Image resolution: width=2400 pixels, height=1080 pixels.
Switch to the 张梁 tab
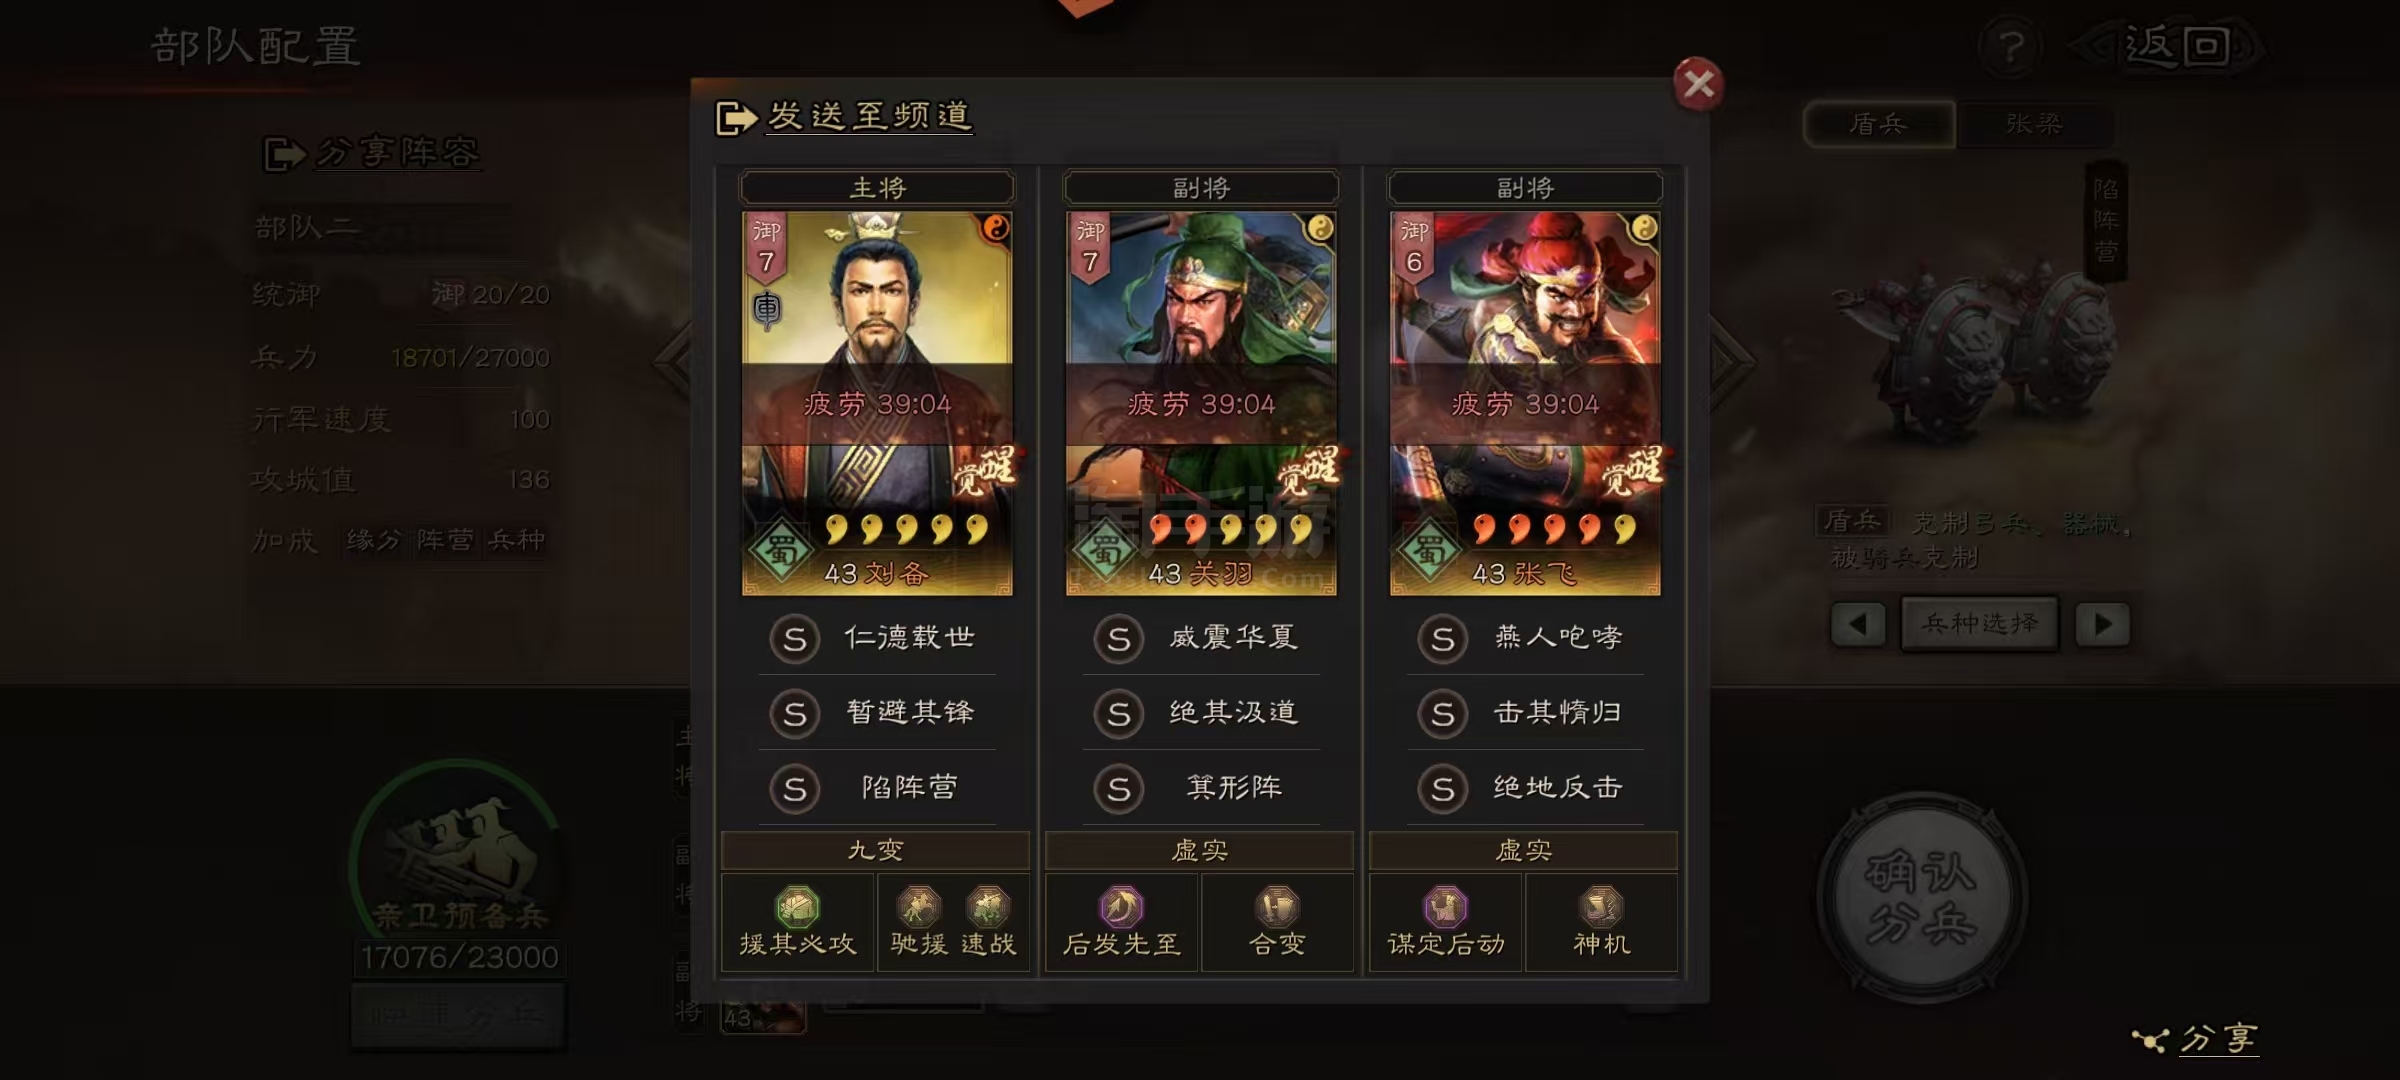(x=2034, y=124)
